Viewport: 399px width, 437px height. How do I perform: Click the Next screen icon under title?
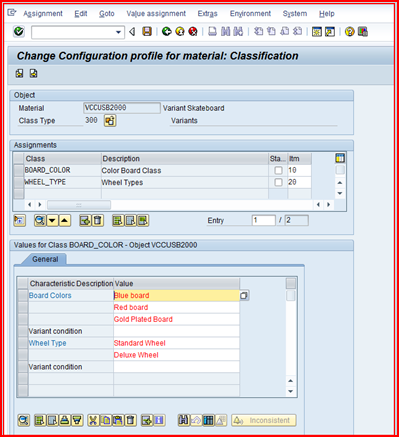click(x=33, y=74)
